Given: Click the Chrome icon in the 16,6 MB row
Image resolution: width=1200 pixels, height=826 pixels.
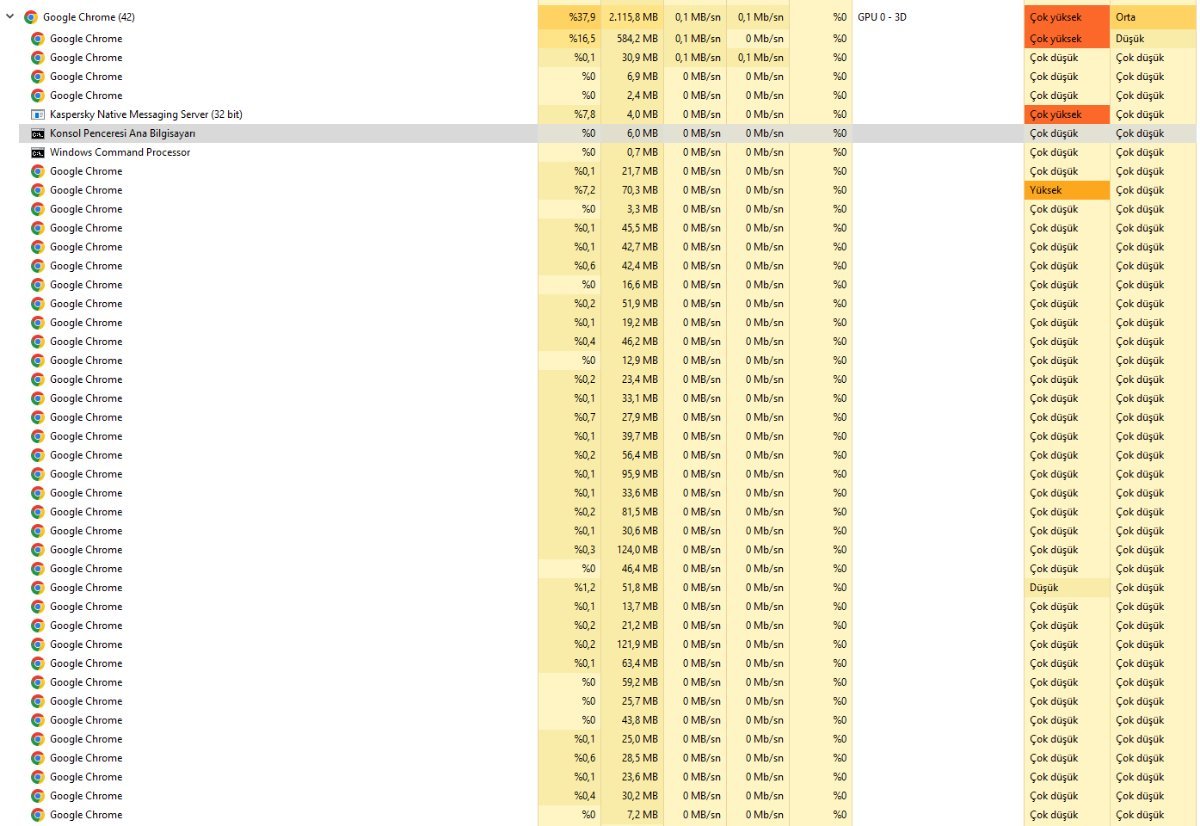Looking at the screenshot, I should pyautogui.click(x=38, y=285).
